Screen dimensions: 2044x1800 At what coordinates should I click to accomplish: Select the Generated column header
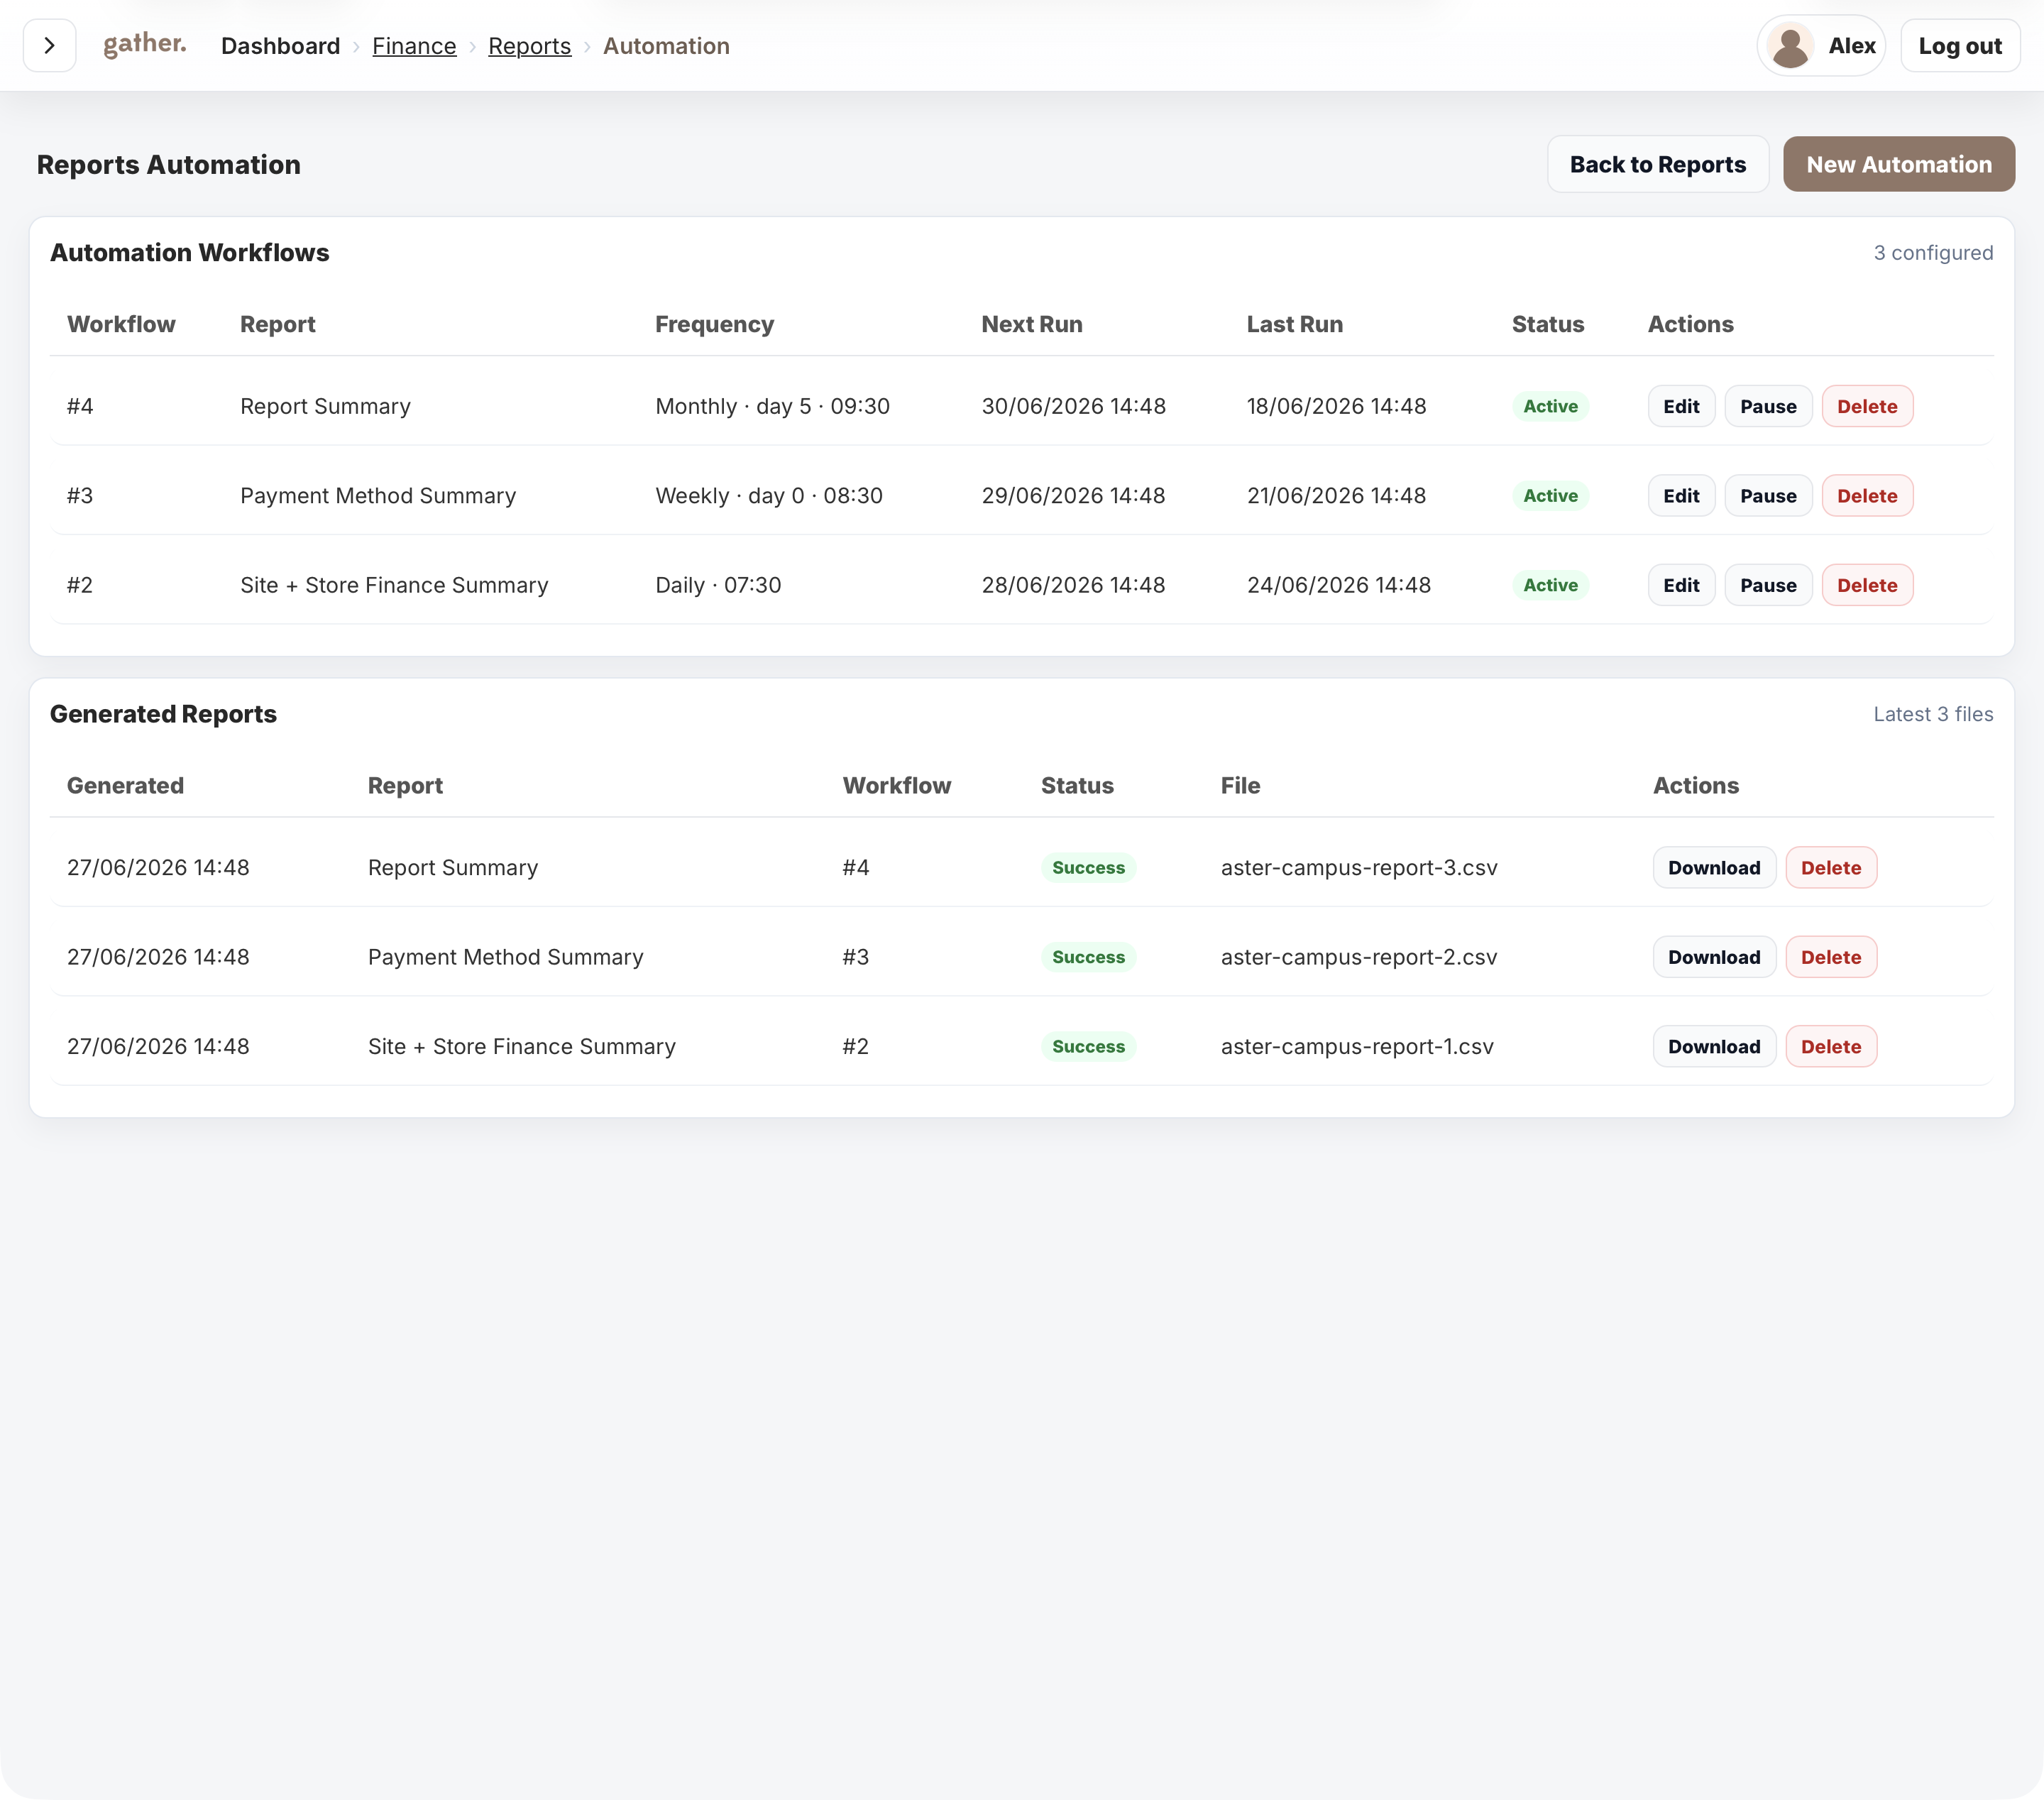click(x=125, y=786)
